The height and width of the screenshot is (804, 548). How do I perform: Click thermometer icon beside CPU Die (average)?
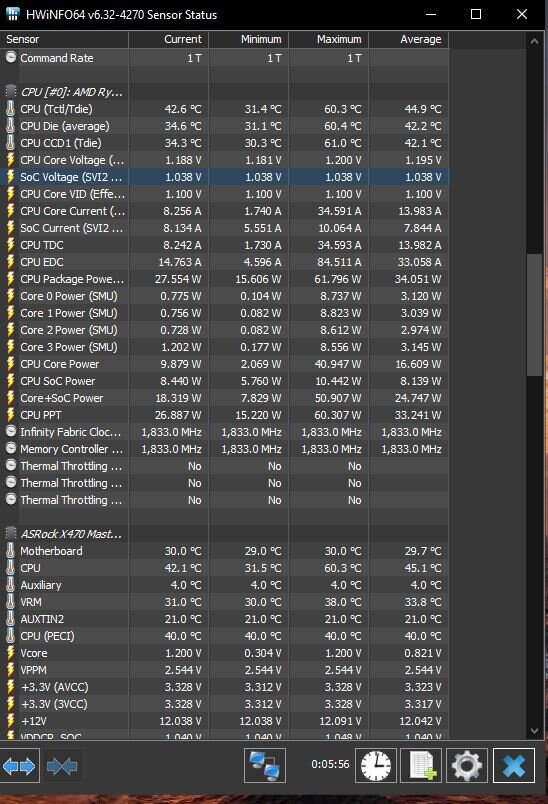pyautogui.click(x=10, y=126)
